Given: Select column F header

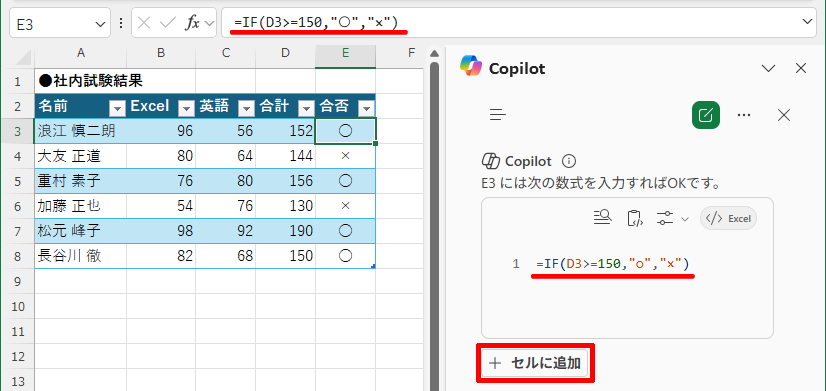Looking at the screenshot, I should [412, 53].
